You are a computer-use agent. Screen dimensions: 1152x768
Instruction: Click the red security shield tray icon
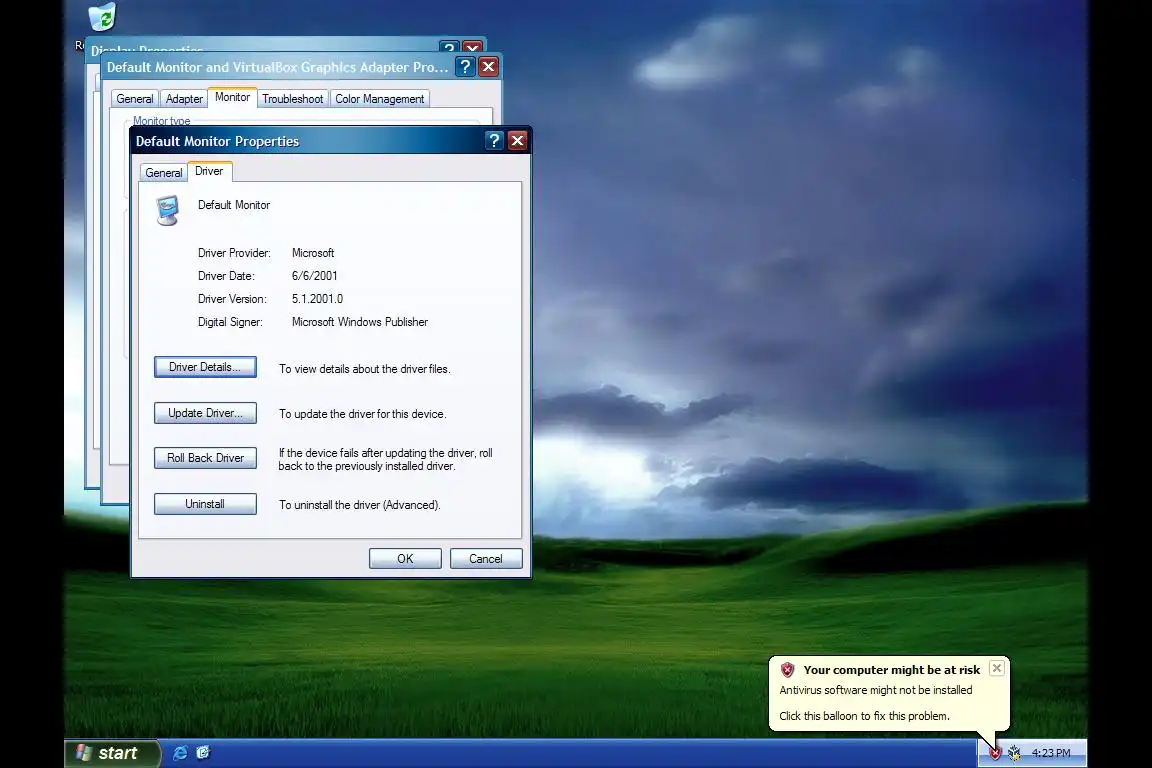[x=995, y=753]
